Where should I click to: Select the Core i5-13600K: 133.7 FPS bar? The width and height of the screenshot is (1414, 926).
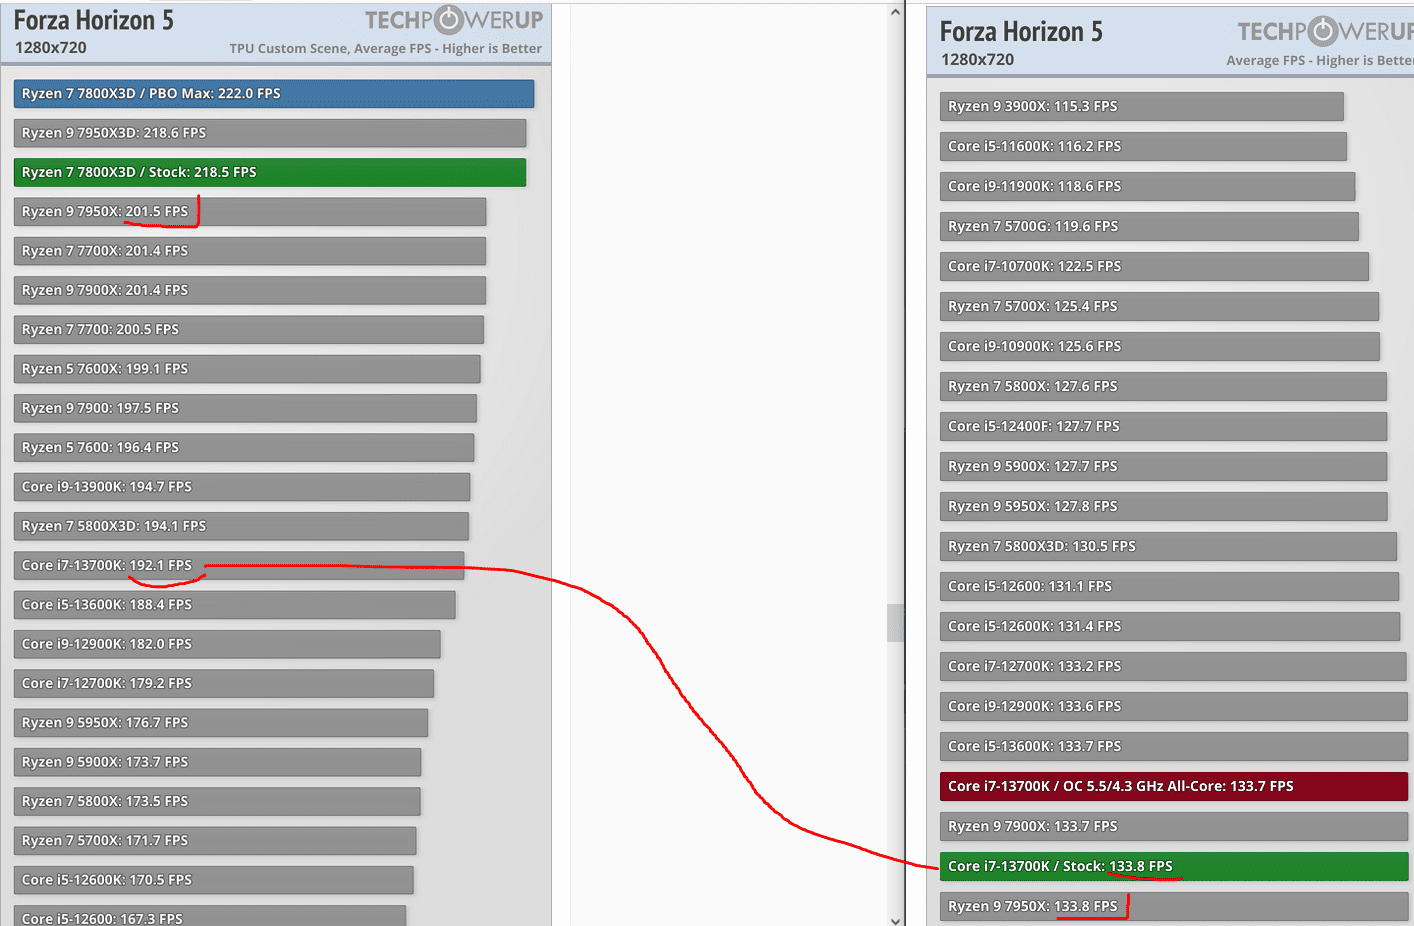[1174, 747]
